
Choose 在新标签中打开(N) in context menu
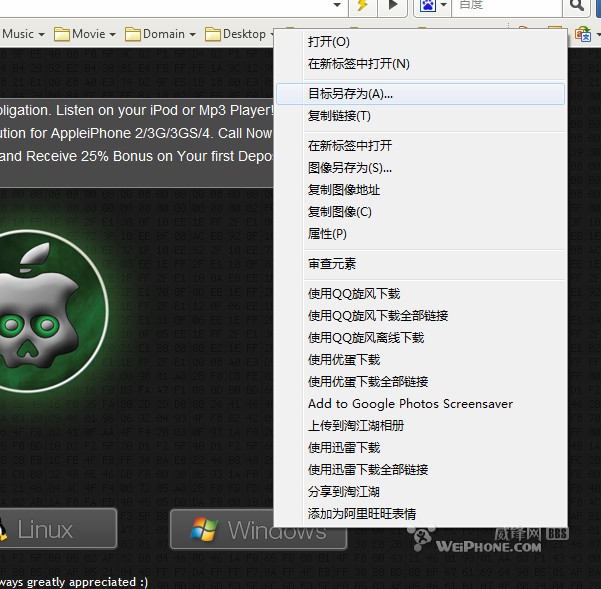coord(359,64)
